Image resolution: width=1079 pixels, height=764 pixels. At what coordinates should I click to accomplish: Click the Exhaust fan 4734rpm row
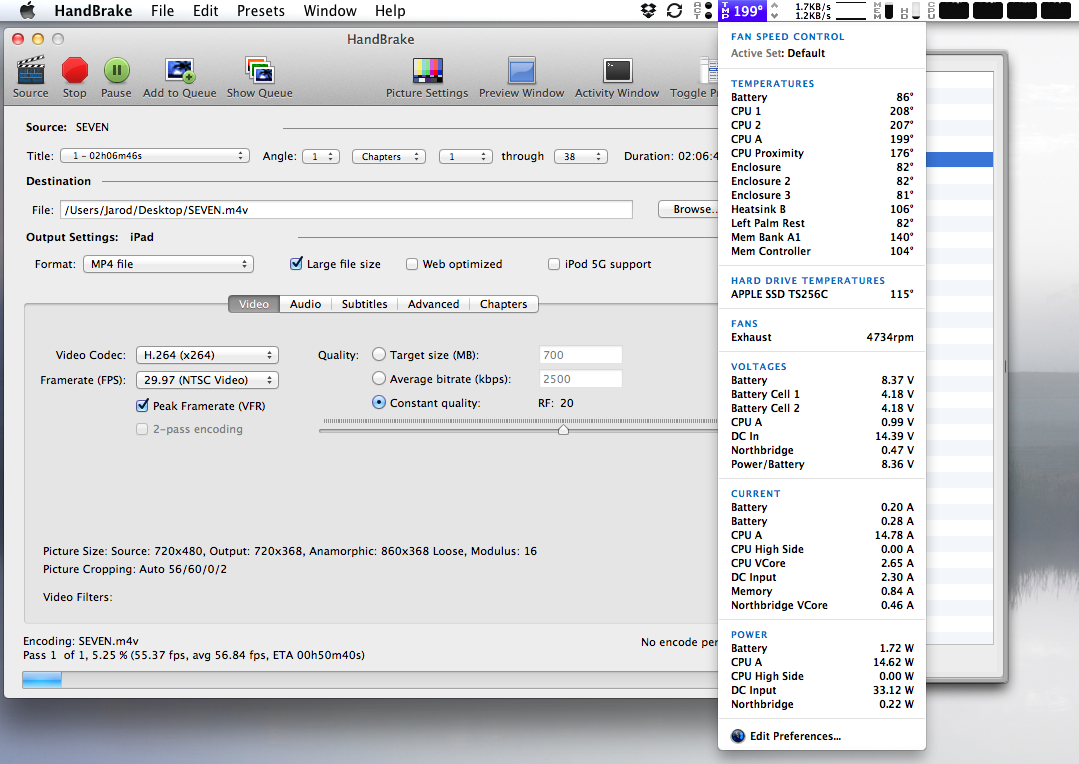822,337
